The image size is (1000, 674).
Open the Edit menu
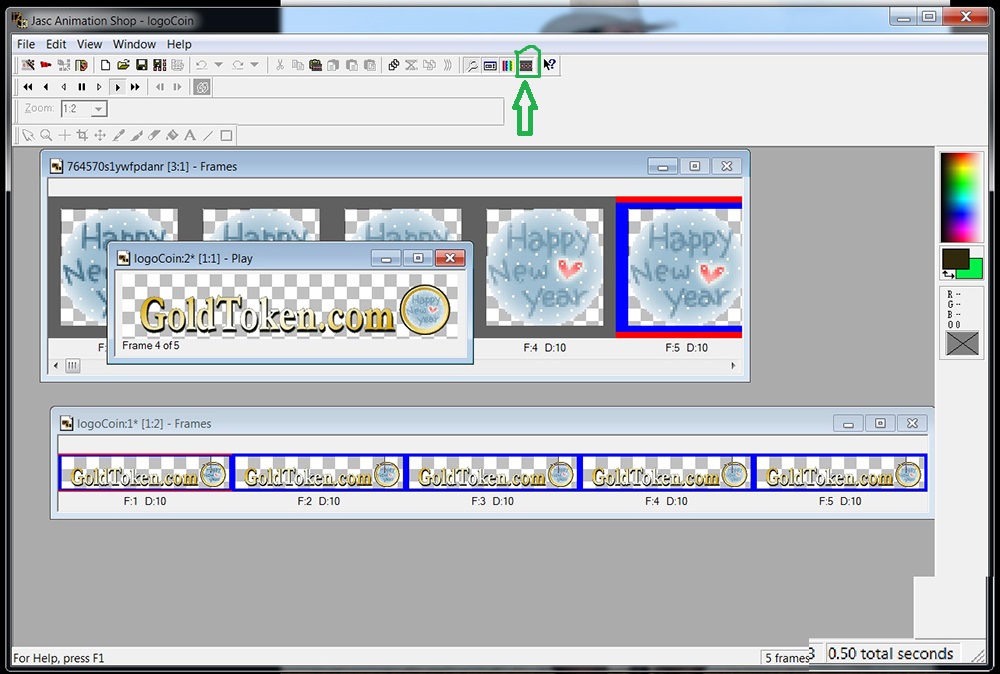pyautogui.click(x=56, y=44)
